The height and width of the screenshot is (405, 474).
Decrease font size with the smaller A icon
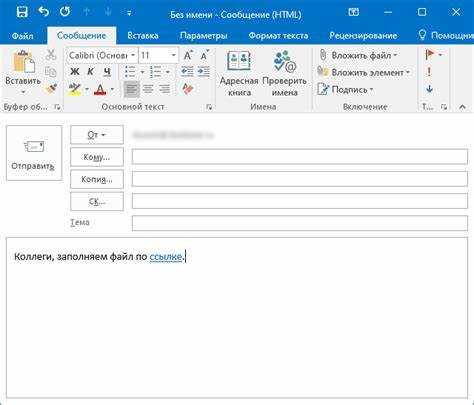pyautogui.click(x=204, y=55)
